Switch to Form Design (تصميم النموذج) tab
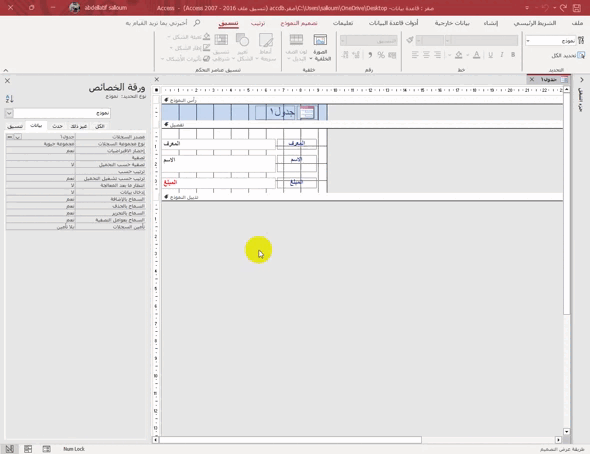Screen dimensions: 590x454 299,23
